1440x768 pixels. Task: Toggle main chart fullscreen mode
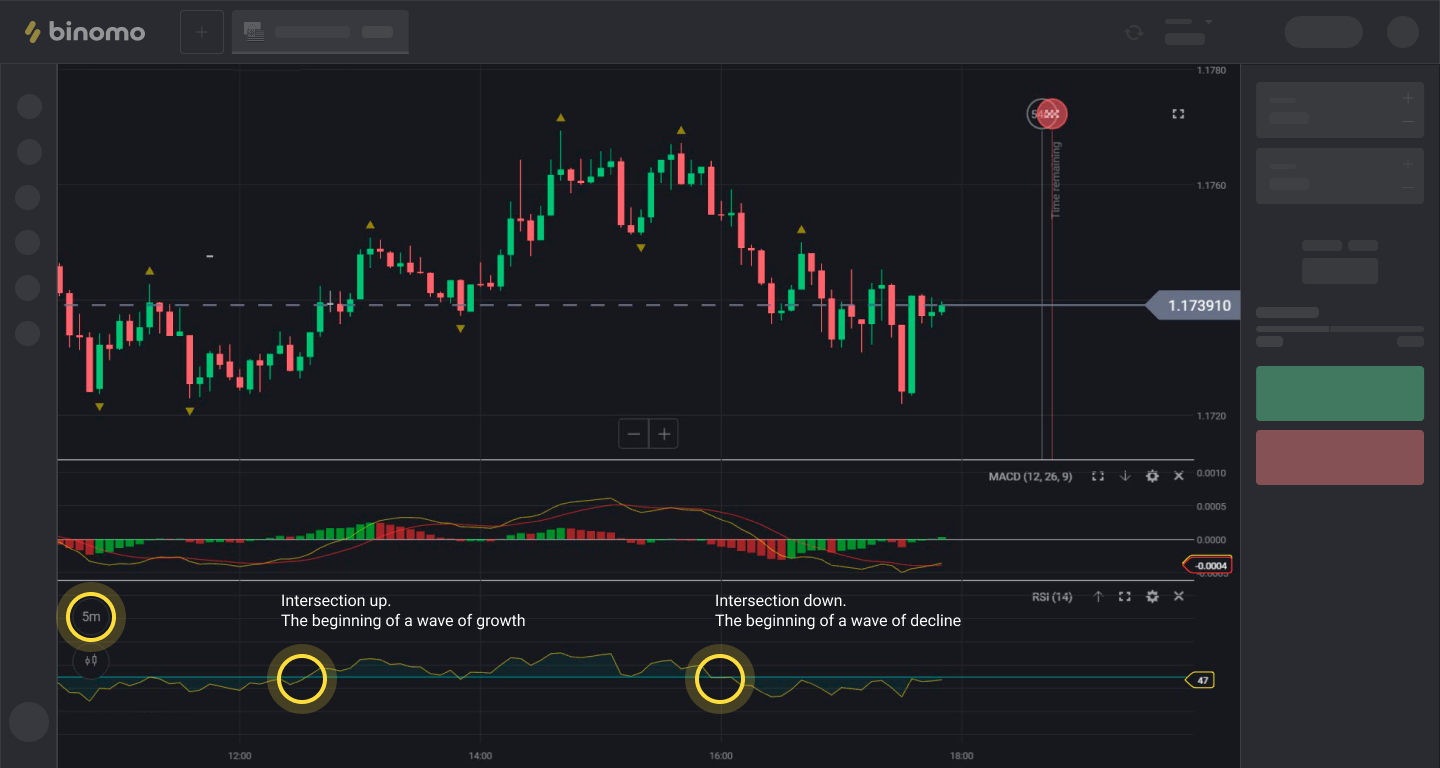tap(1178, 114)
